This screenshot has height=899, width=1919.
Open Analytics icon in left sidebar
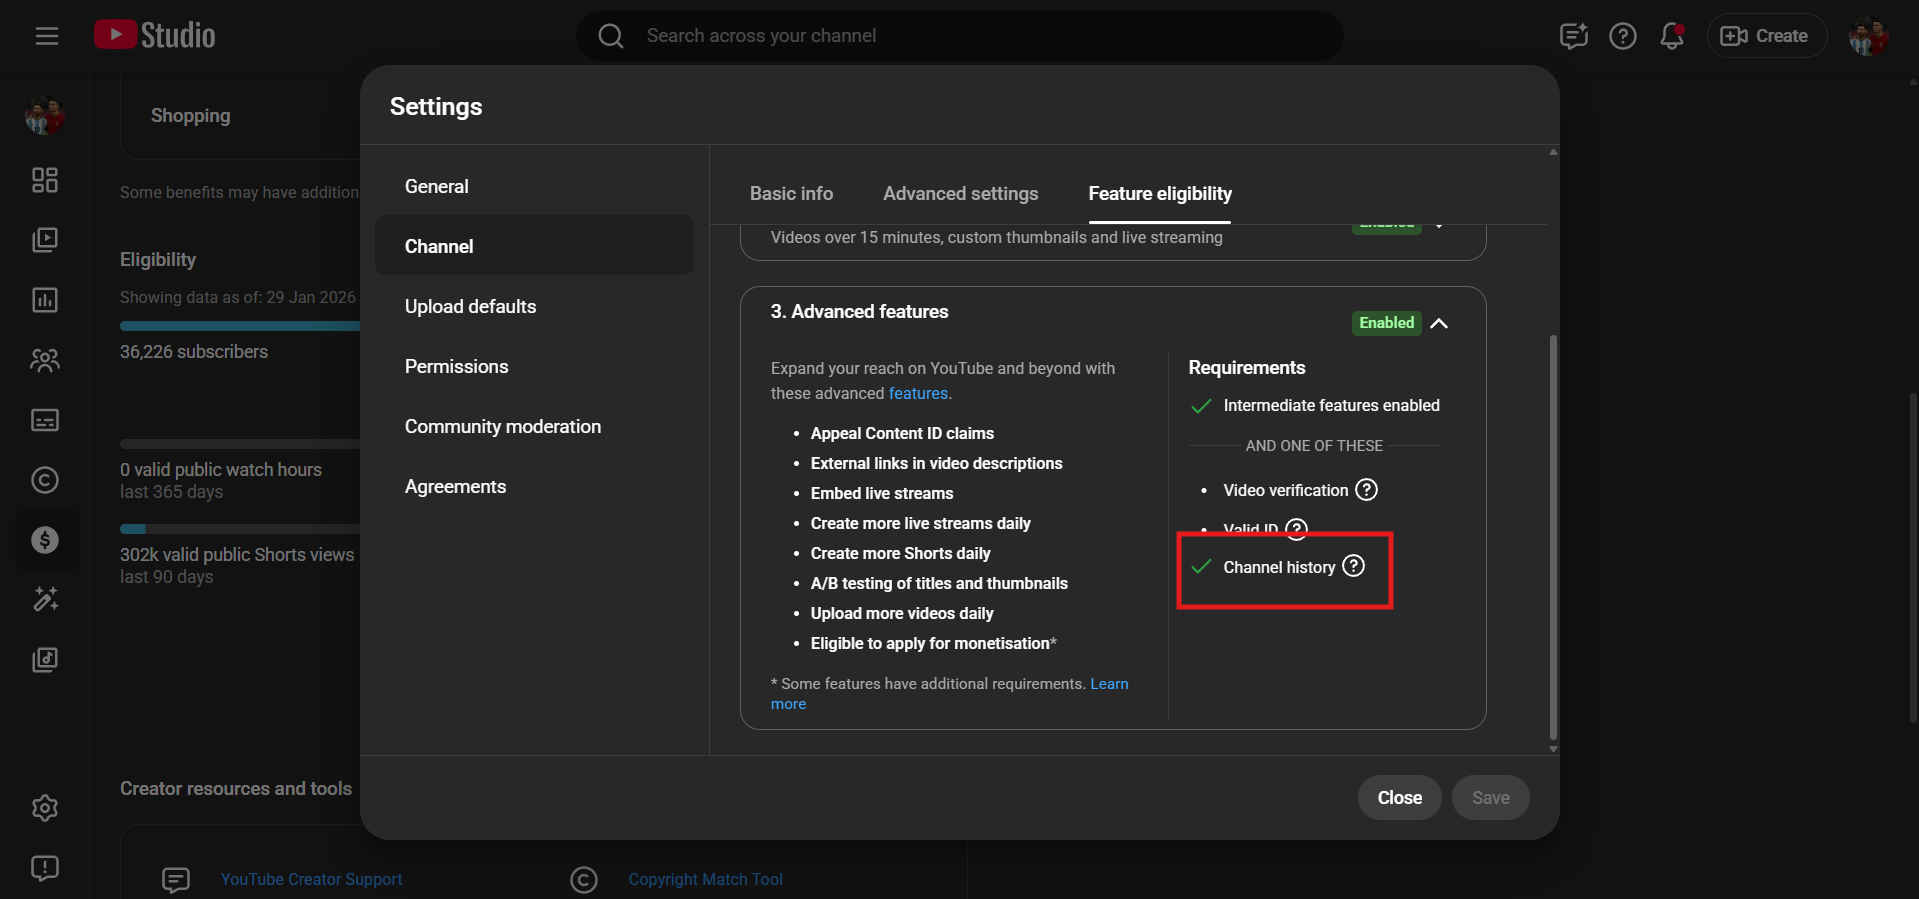pos(45,300)
